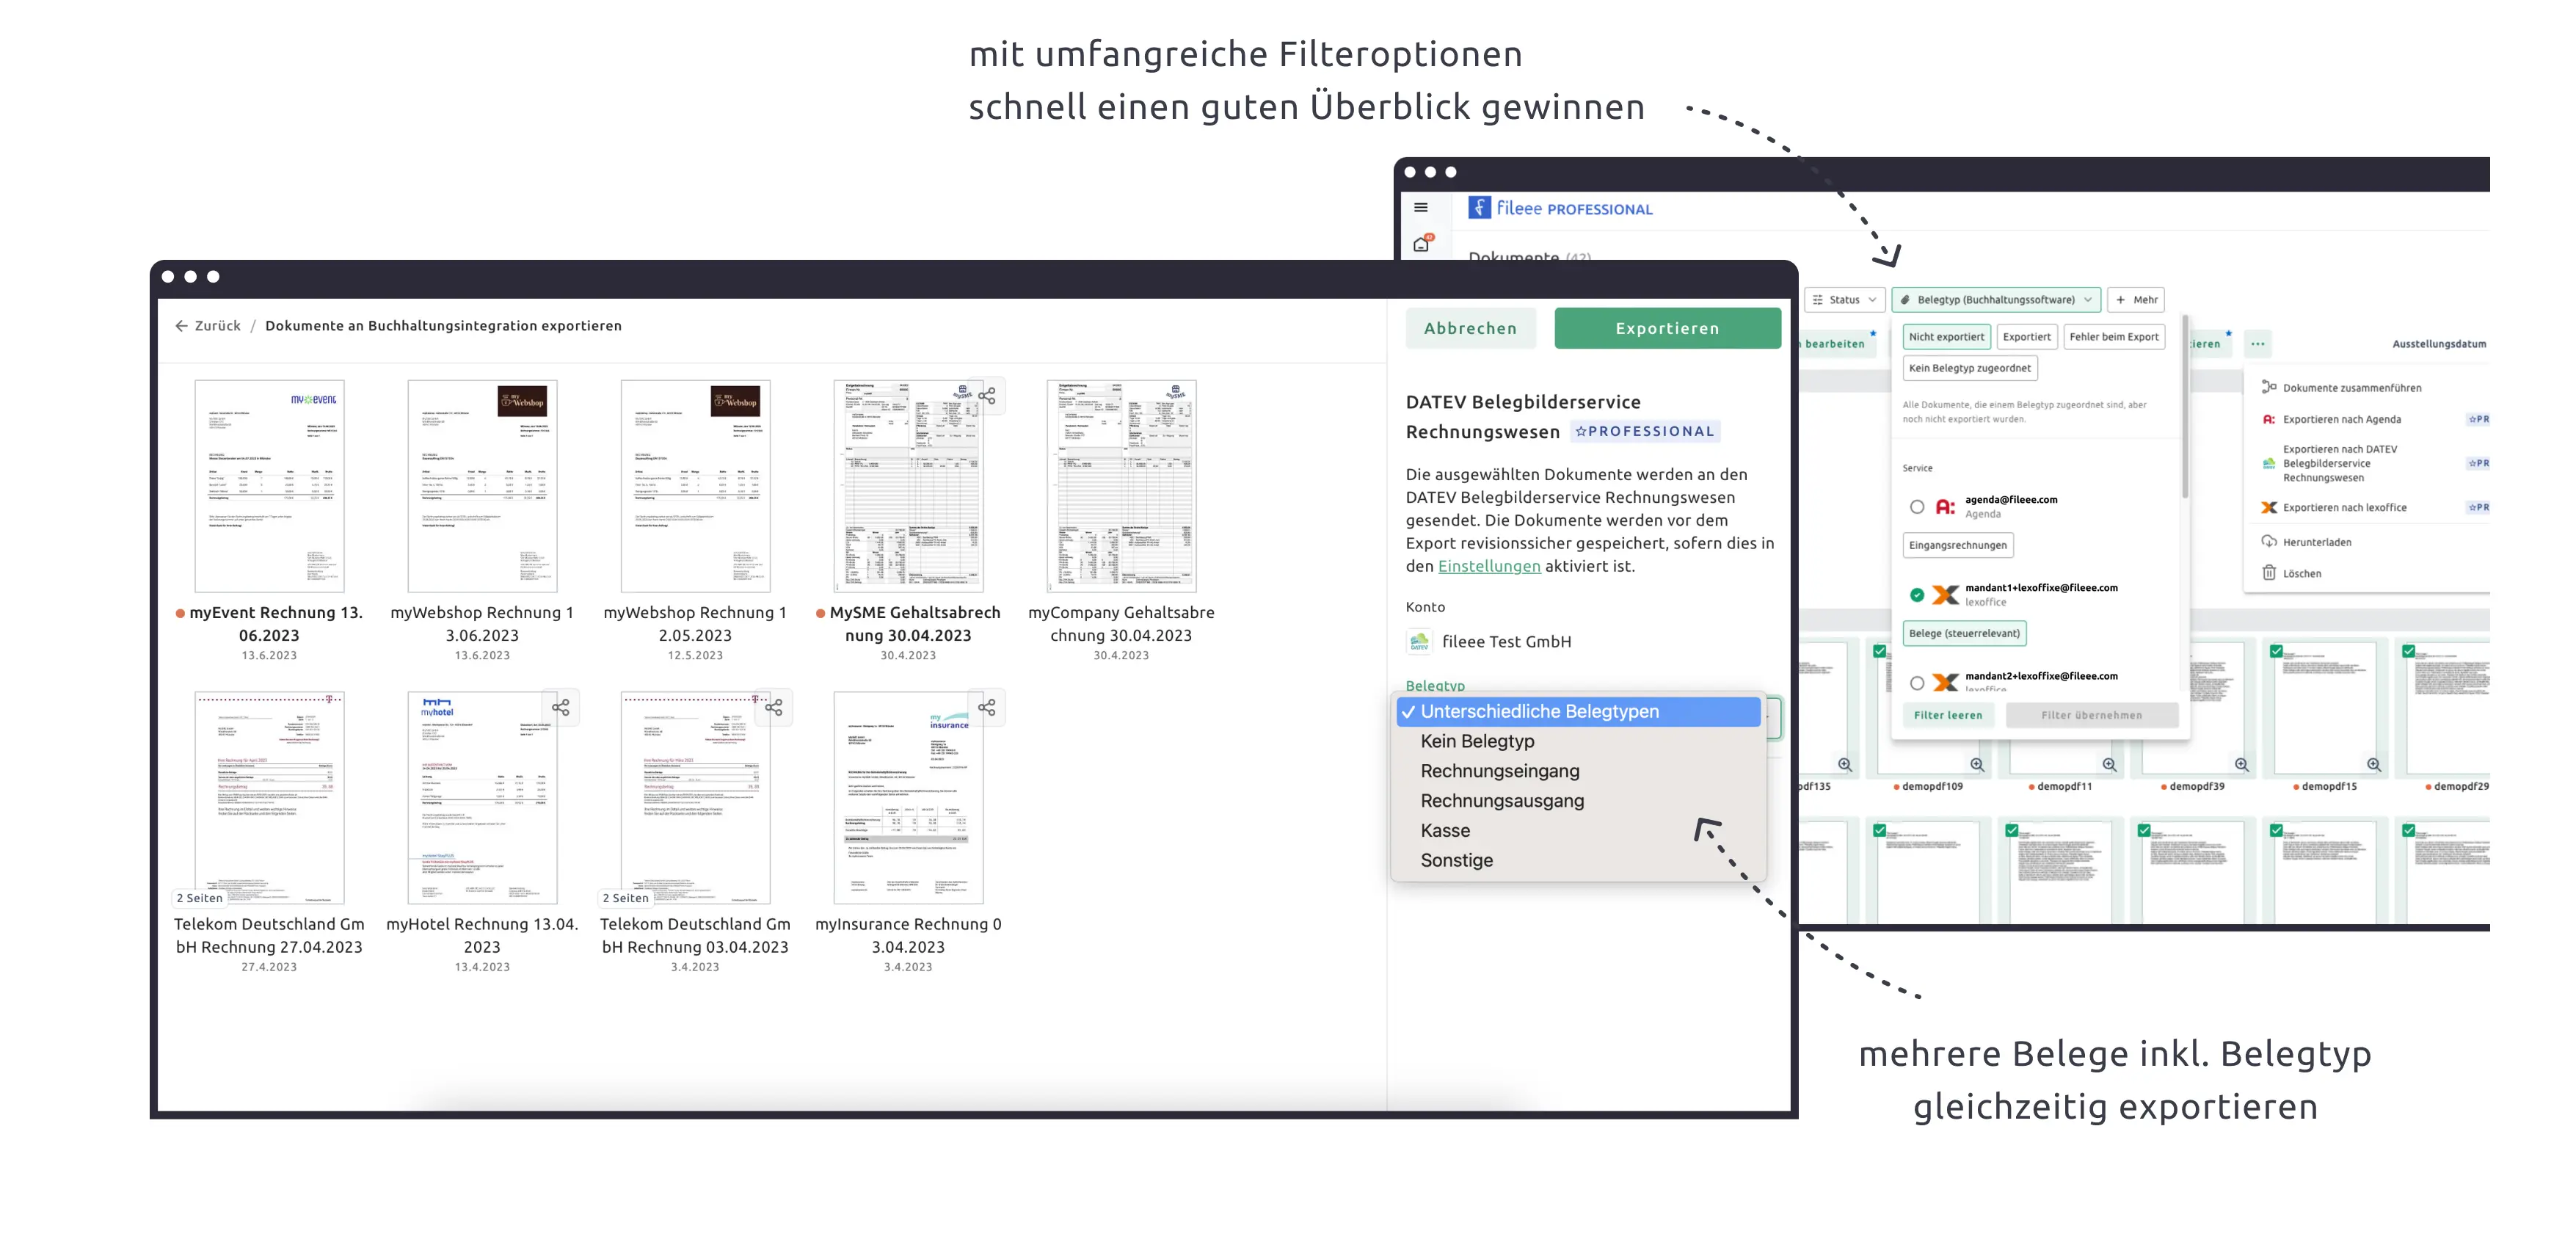Click share icon on myHotel Rechnung thumbnail
This screenshot has height=1242, width=2576.
coord(561,708)
